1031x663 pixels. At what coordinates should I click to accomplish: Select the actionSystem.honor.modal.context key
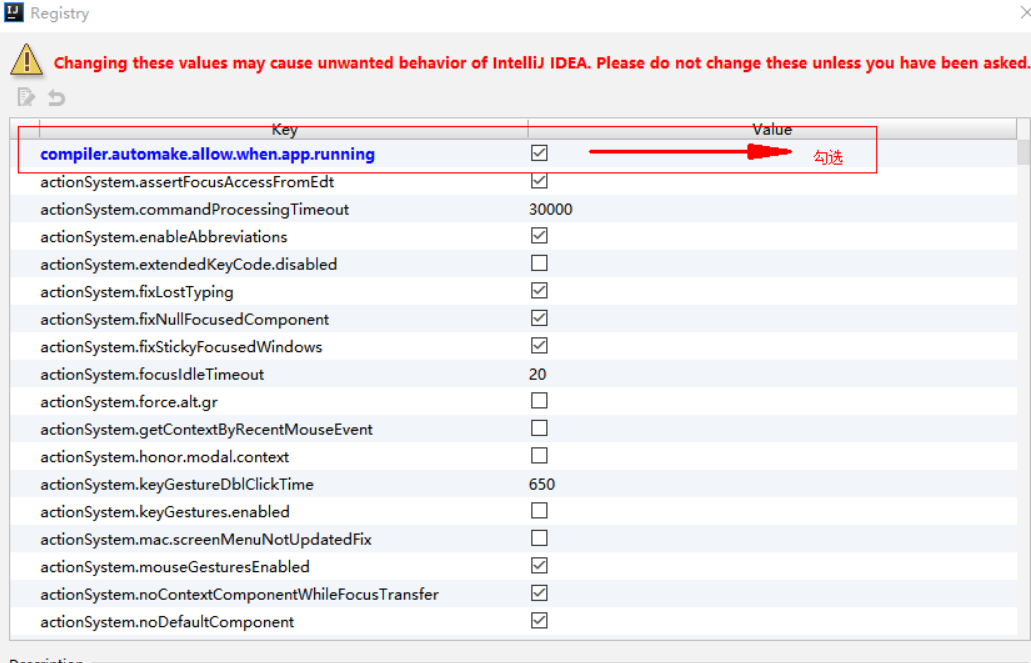click(164, 457)
